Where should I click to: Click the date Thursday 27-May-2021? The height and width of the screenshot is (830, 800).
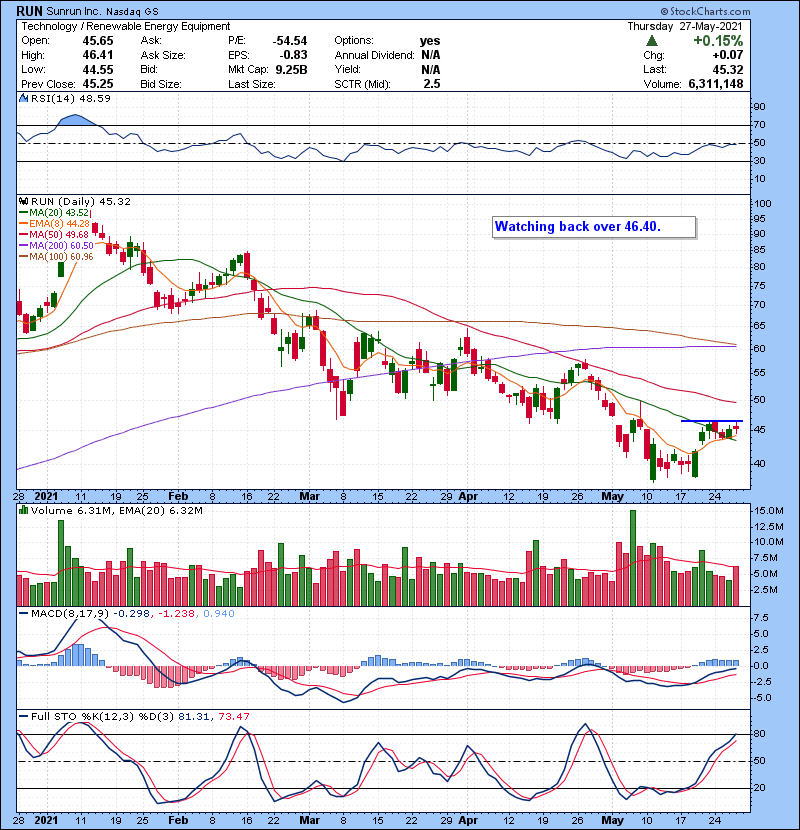click(x=685, y=26)
